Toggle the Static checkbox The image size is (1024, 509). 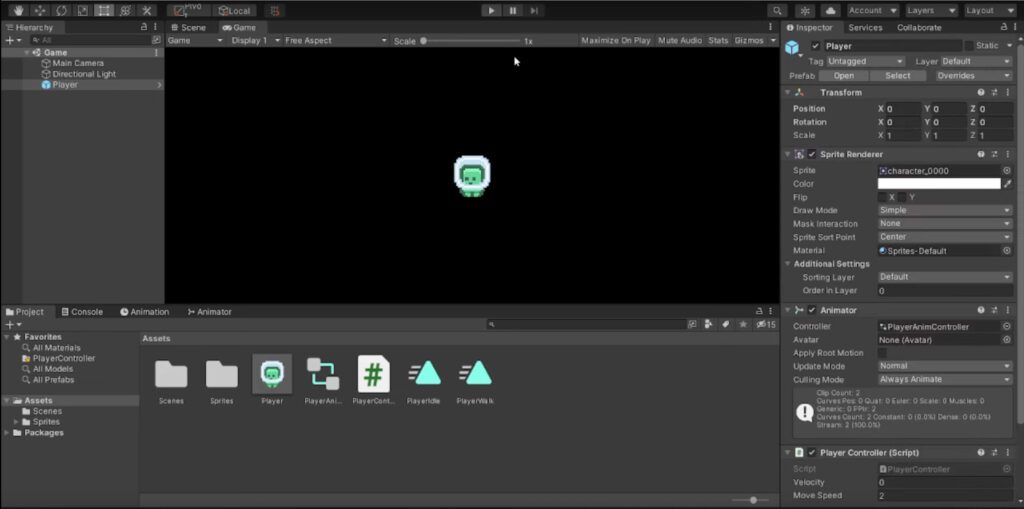(x=969, y=46)
